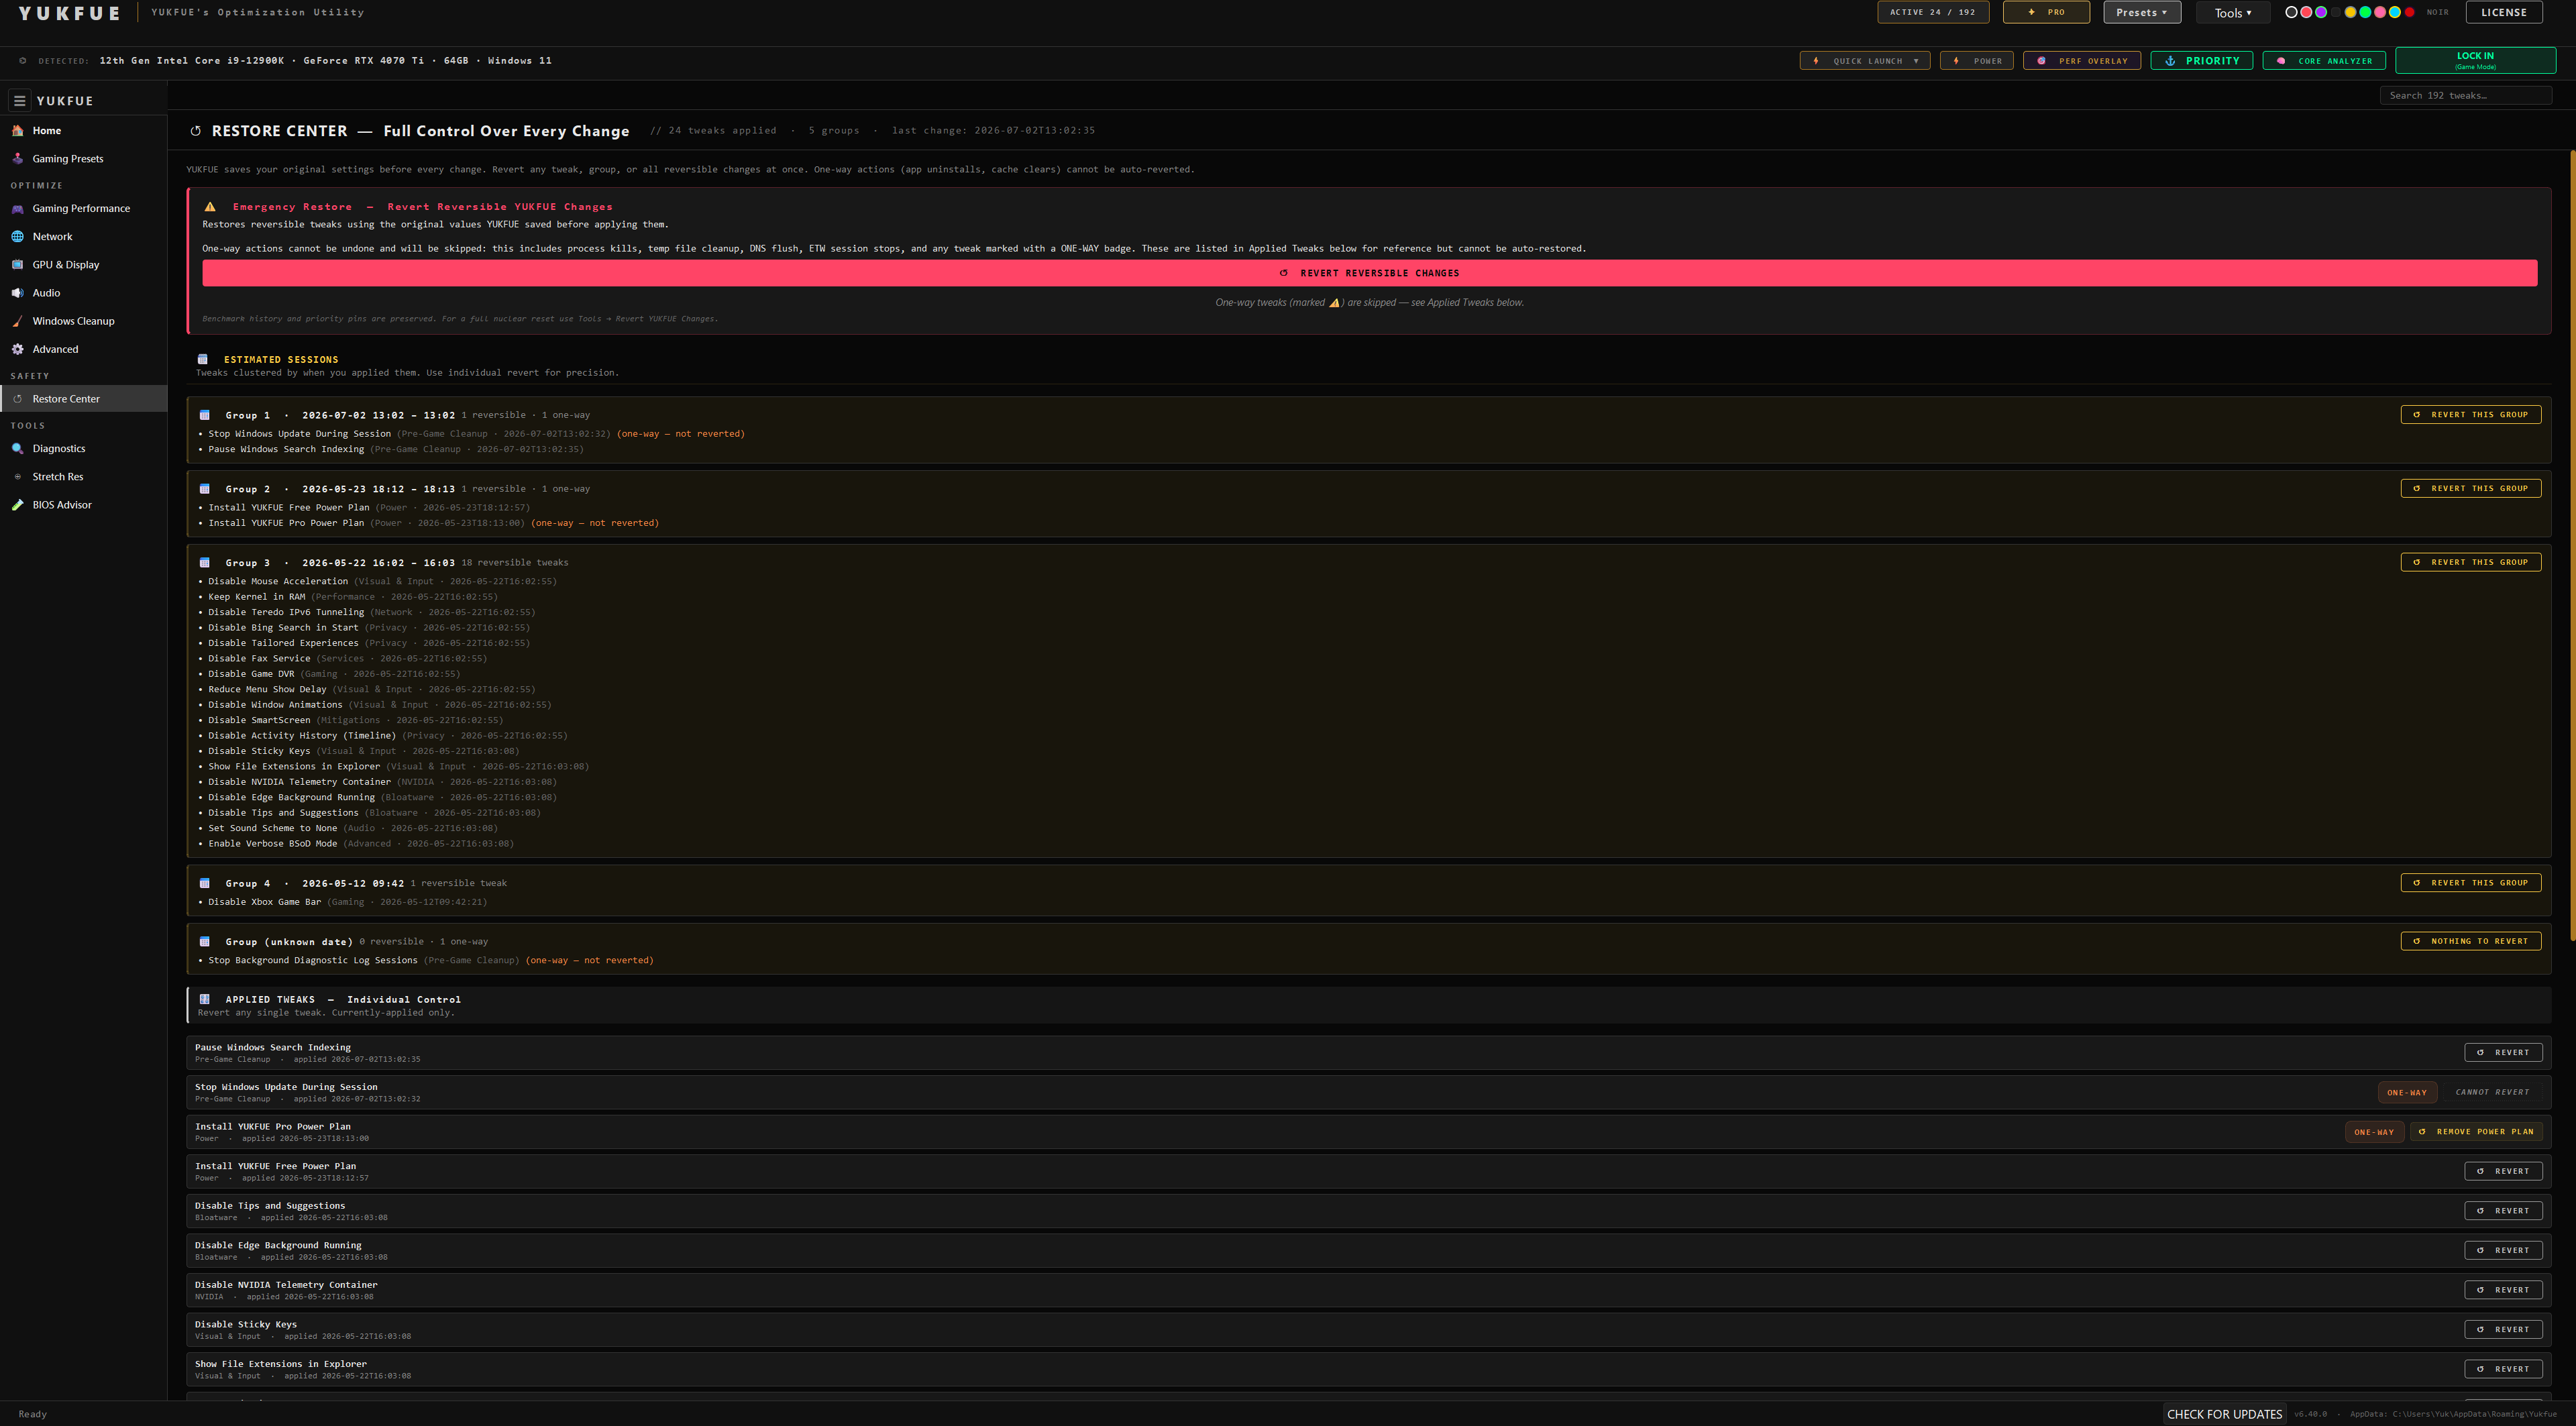The image size is (2576, 1426).
Task: Choose the cyan theme swatch
Action: point(2395,12)
